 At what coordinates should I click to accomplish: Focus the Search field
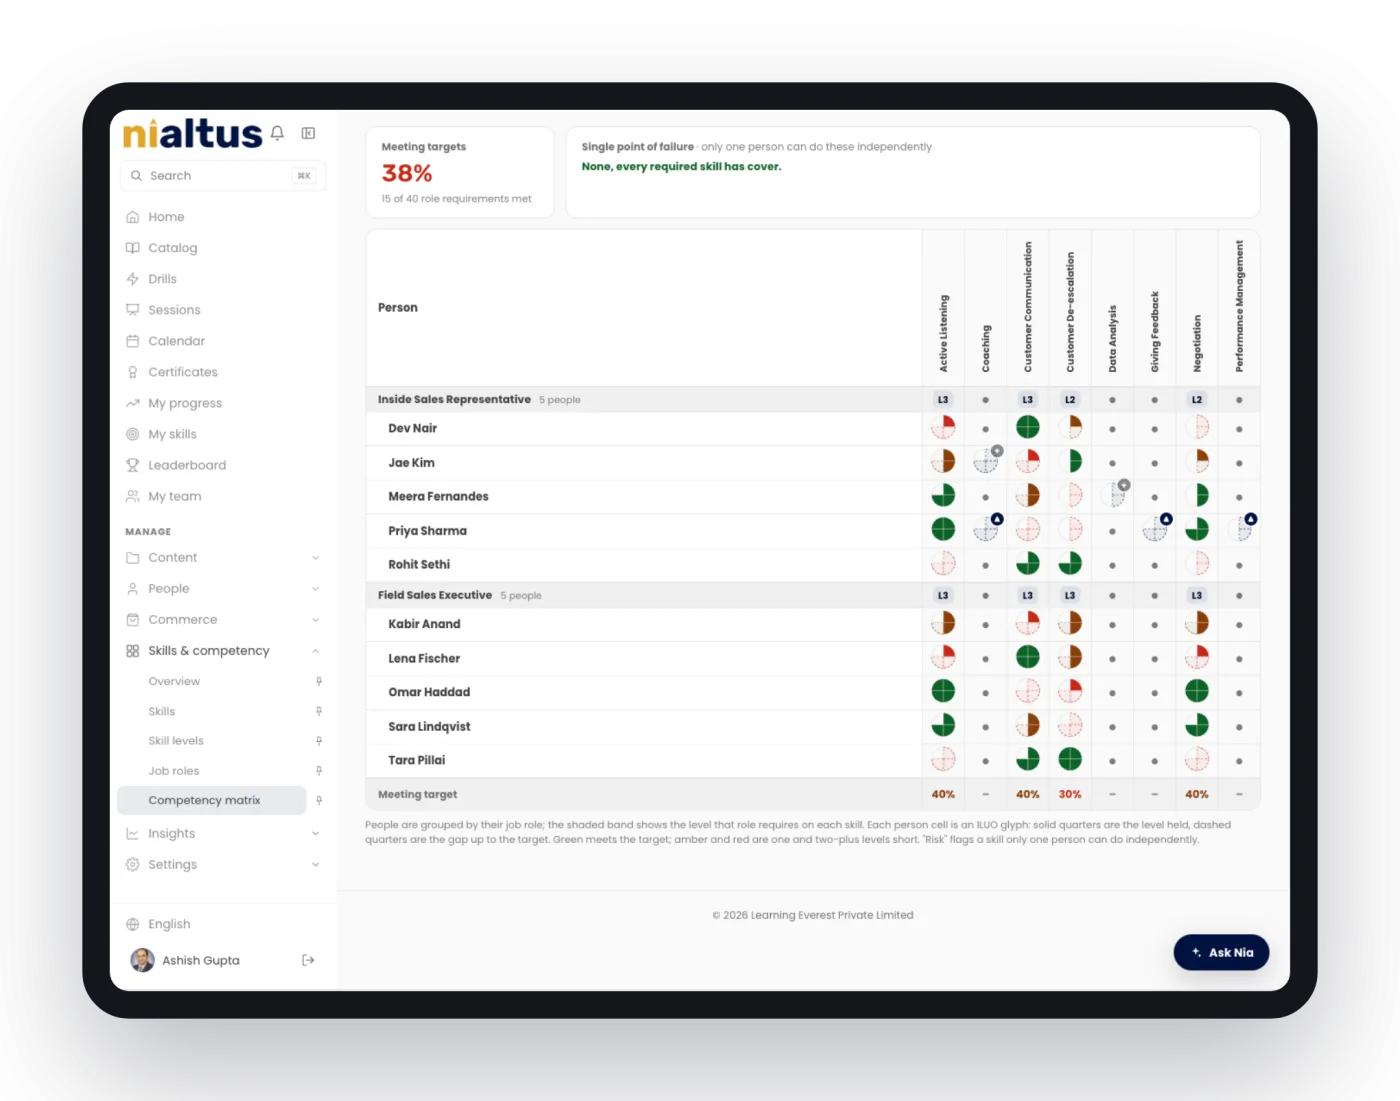click(x=223, y=176)
